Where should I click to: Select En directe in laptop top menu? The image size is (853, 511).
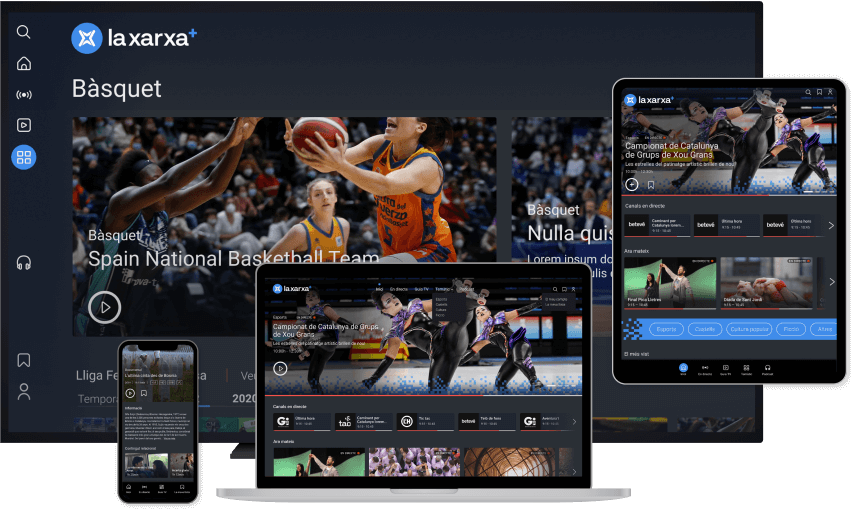tap(399, 288)
